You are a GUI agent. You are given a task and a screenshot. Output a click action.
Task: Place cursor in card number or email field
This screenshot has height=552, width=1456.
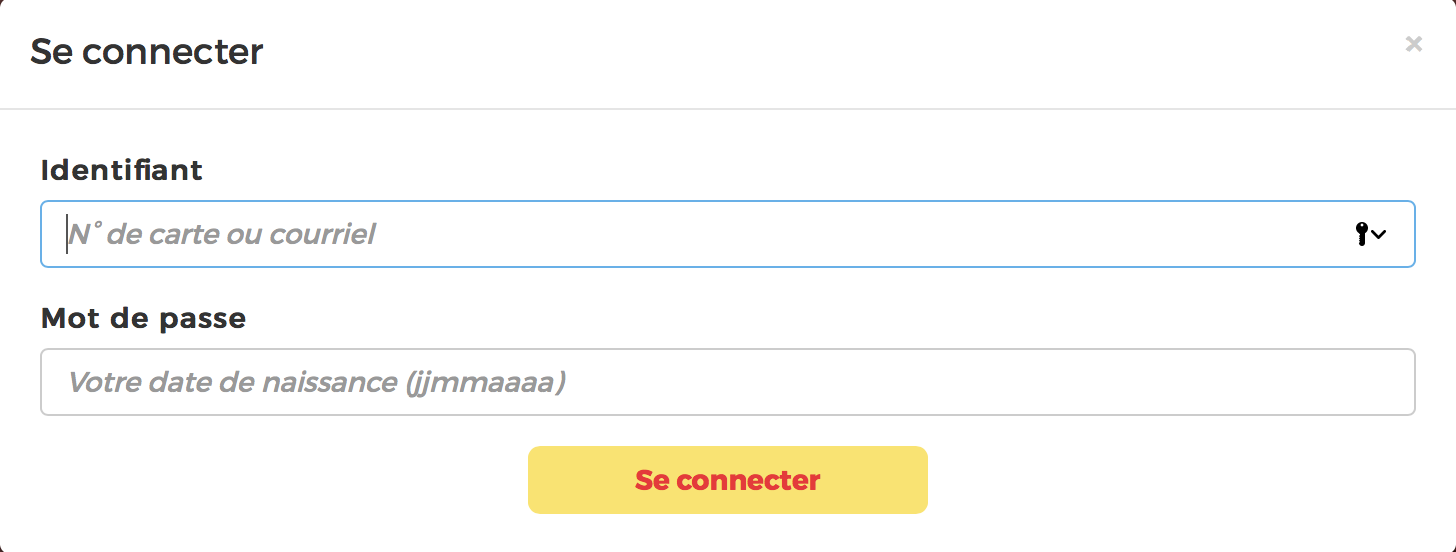pos(700,234)
